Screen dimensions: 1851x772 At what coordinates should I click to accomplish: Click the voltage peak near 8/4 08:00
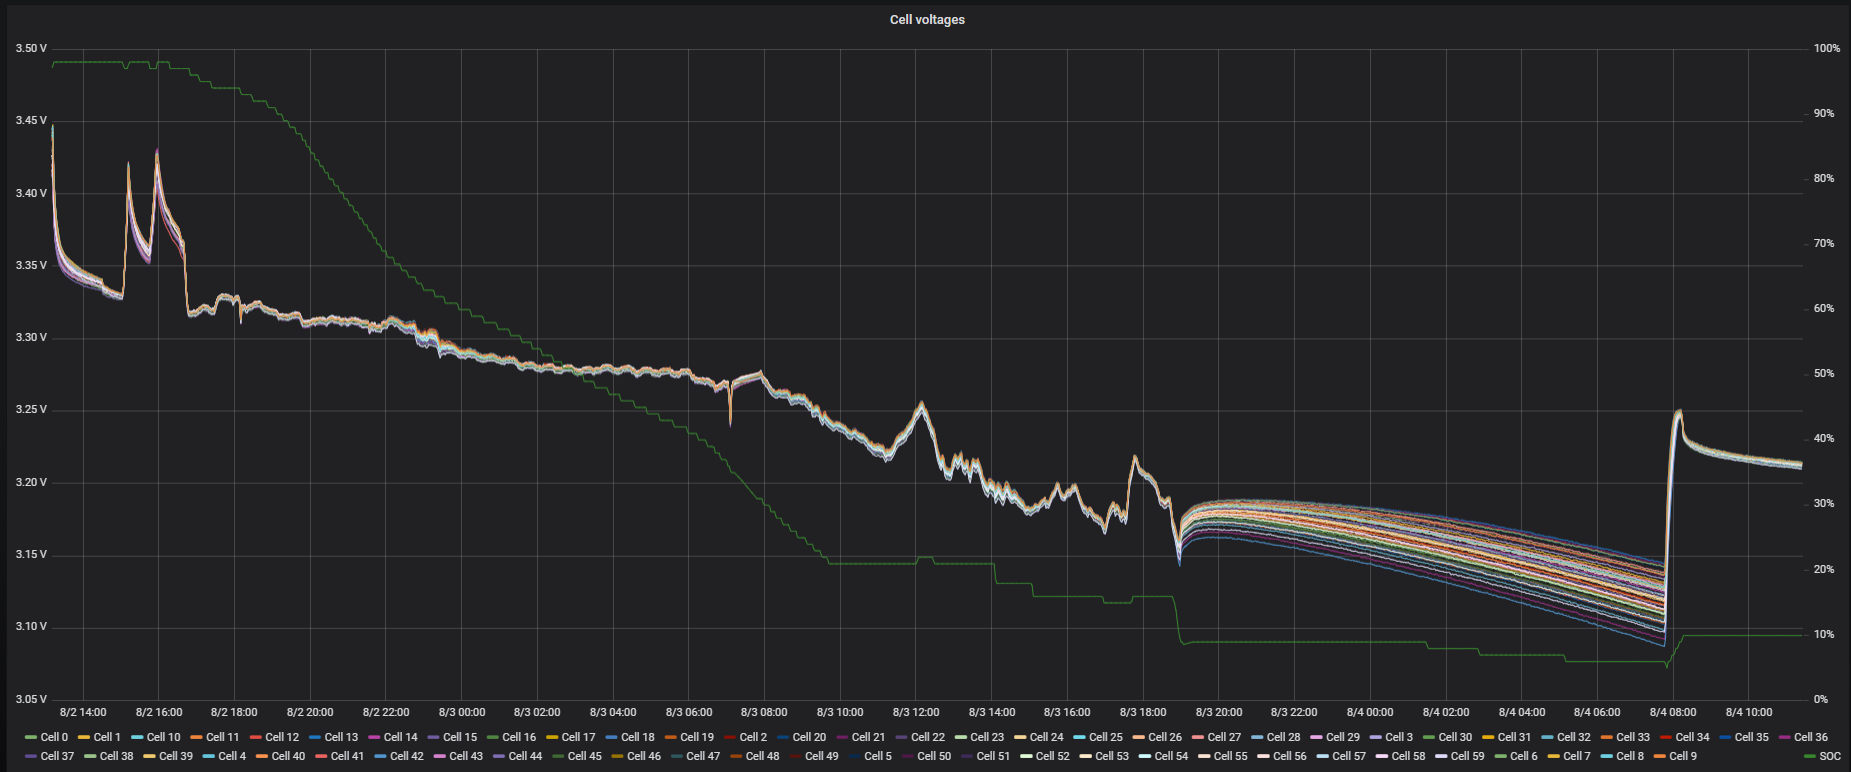1678,411
